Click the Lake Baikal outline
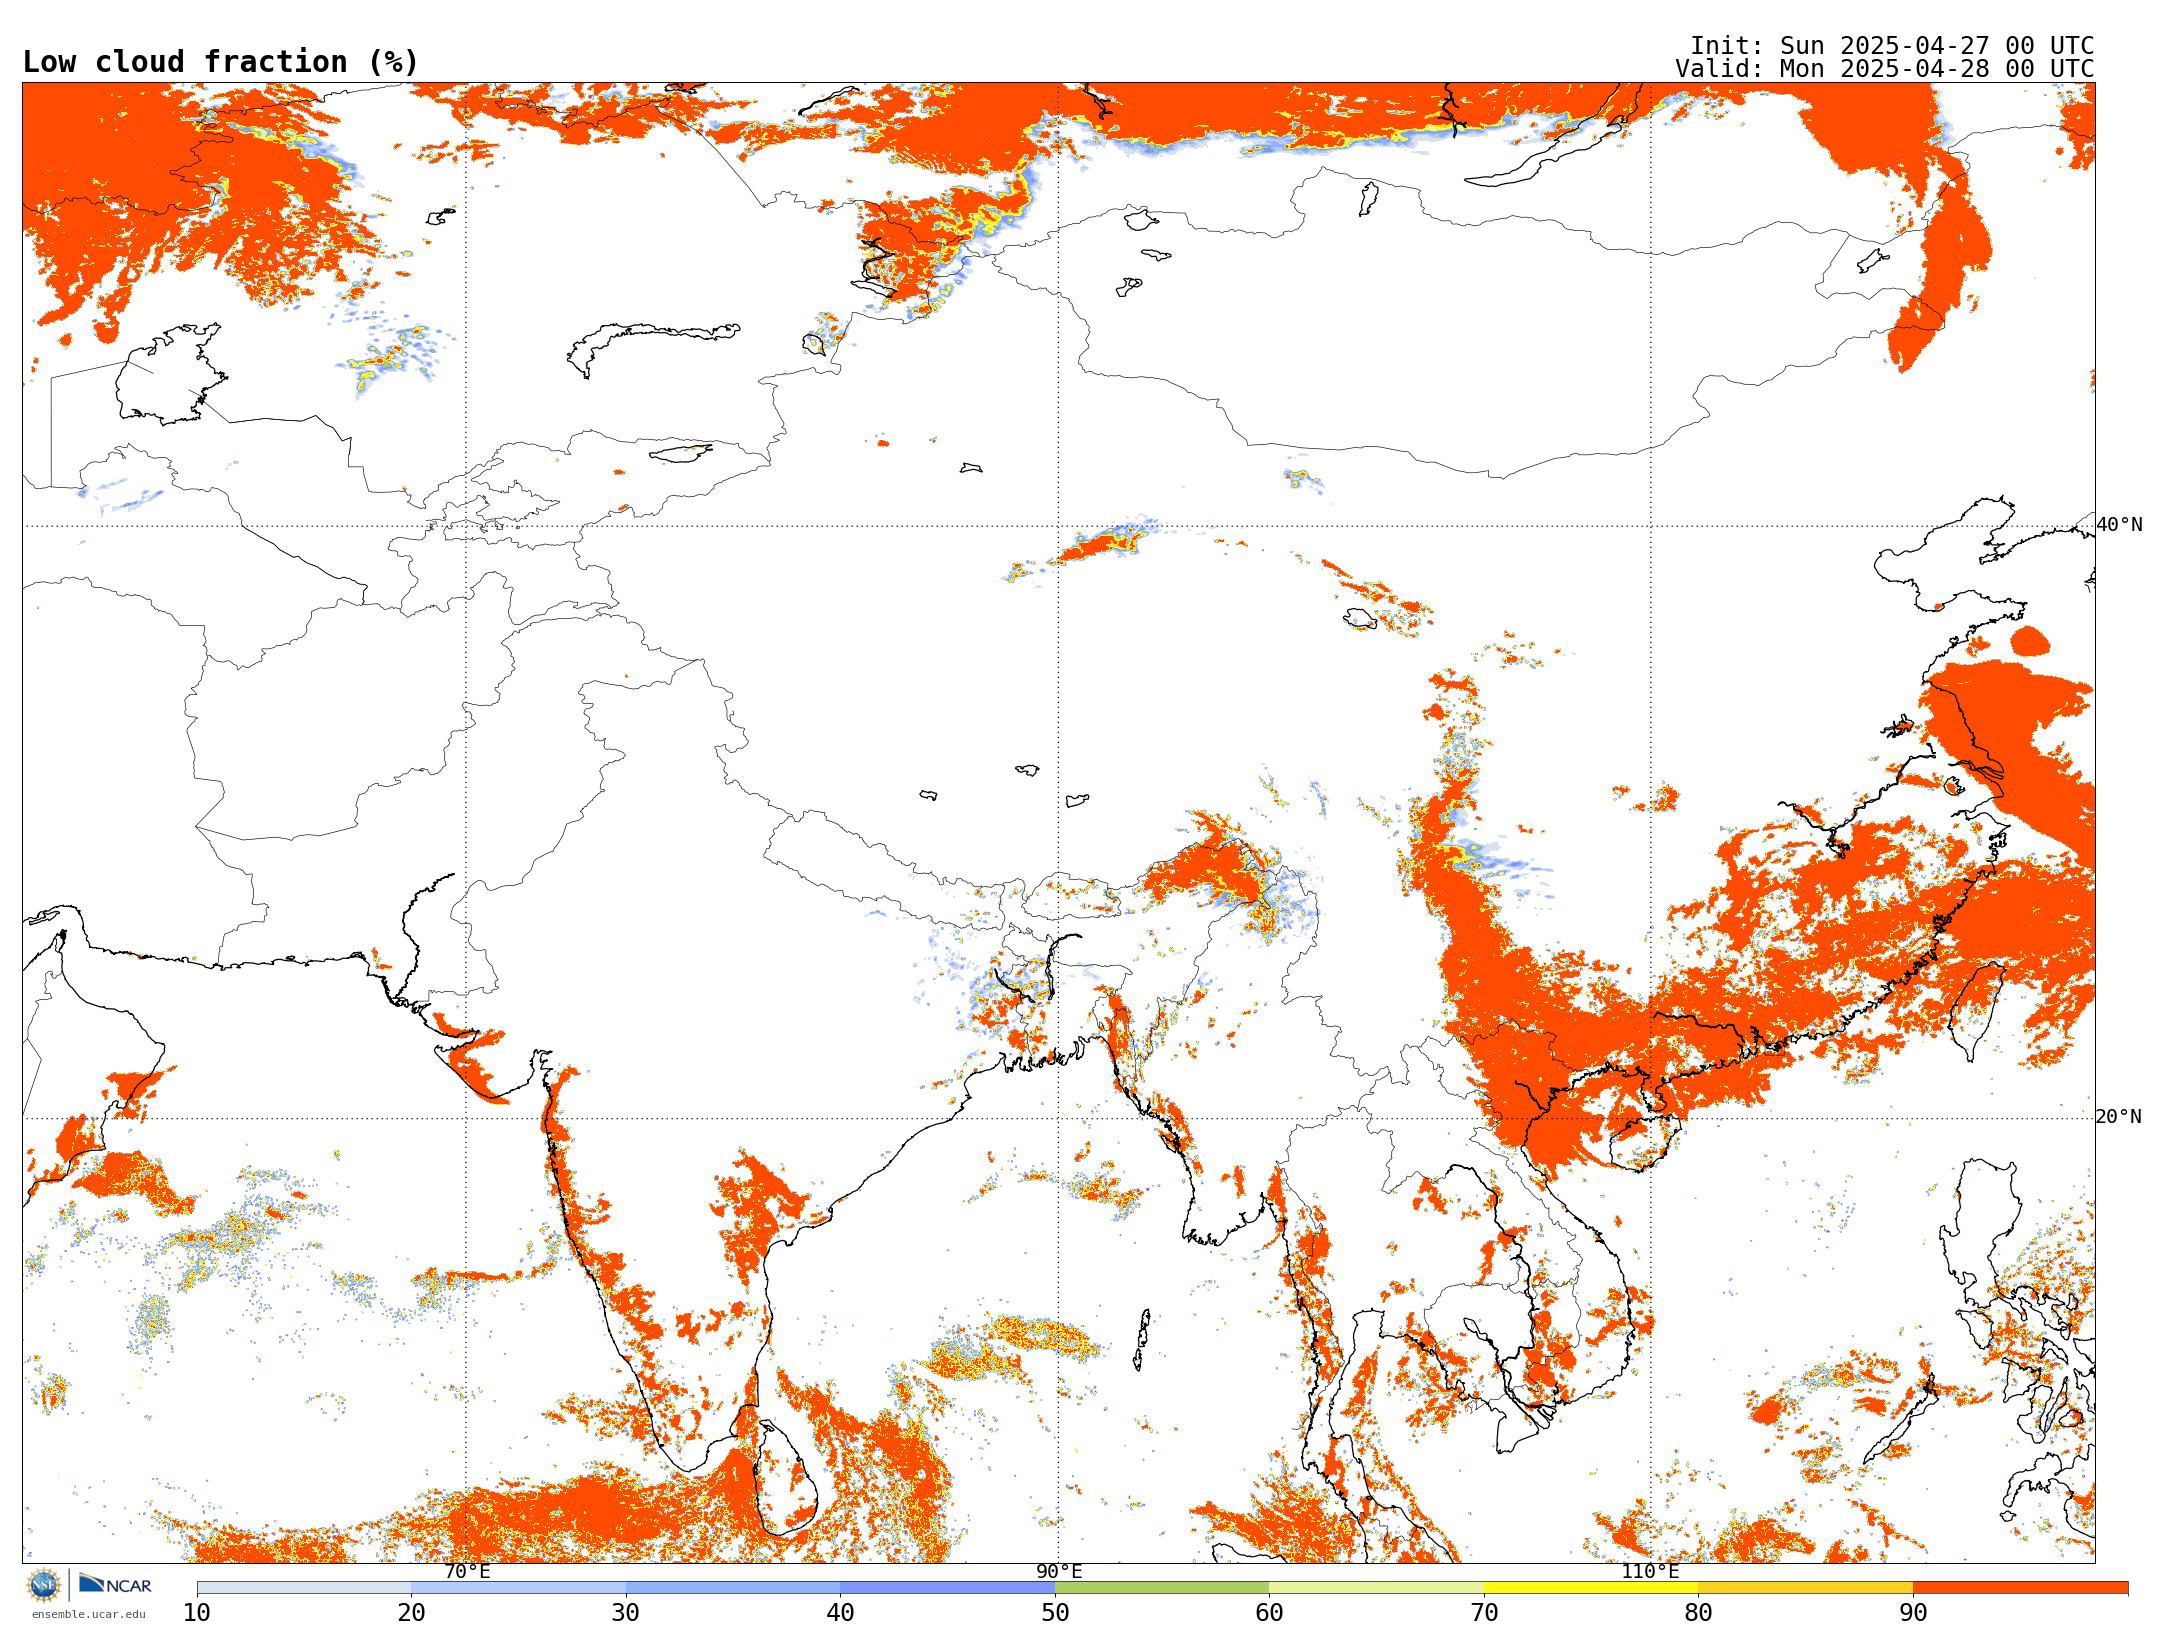 [1552, 147]
